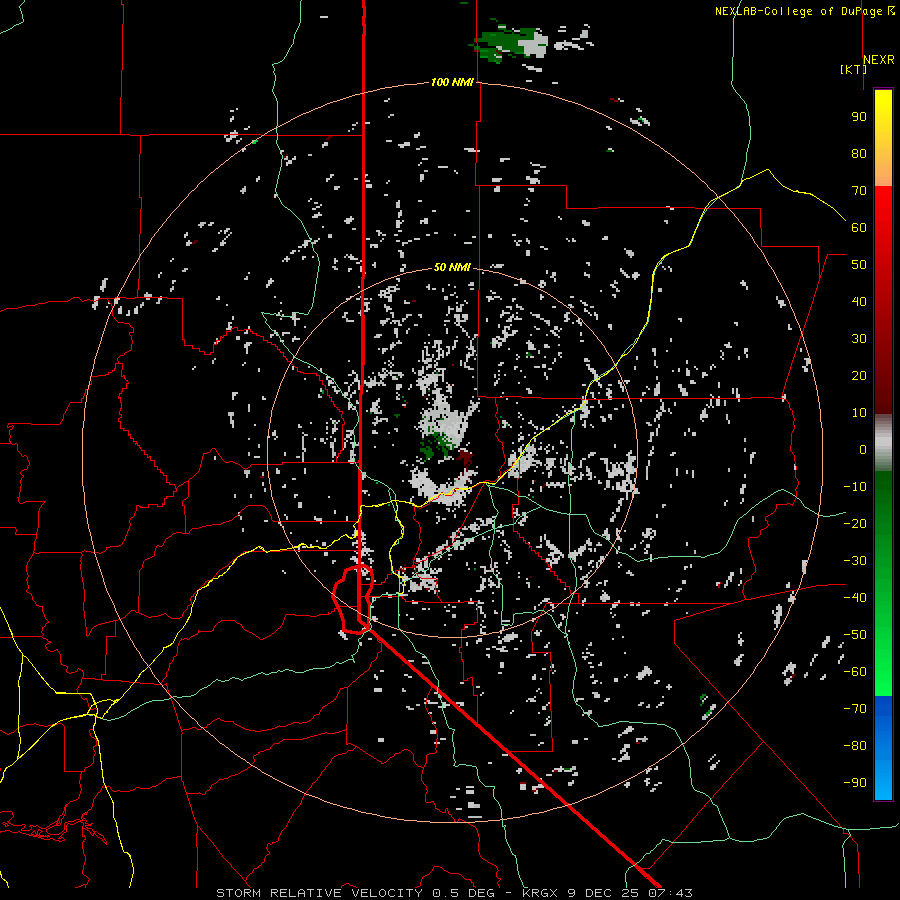Click the blue bottom segment of the color bar

pyautogui.click(x=883, y=748)
